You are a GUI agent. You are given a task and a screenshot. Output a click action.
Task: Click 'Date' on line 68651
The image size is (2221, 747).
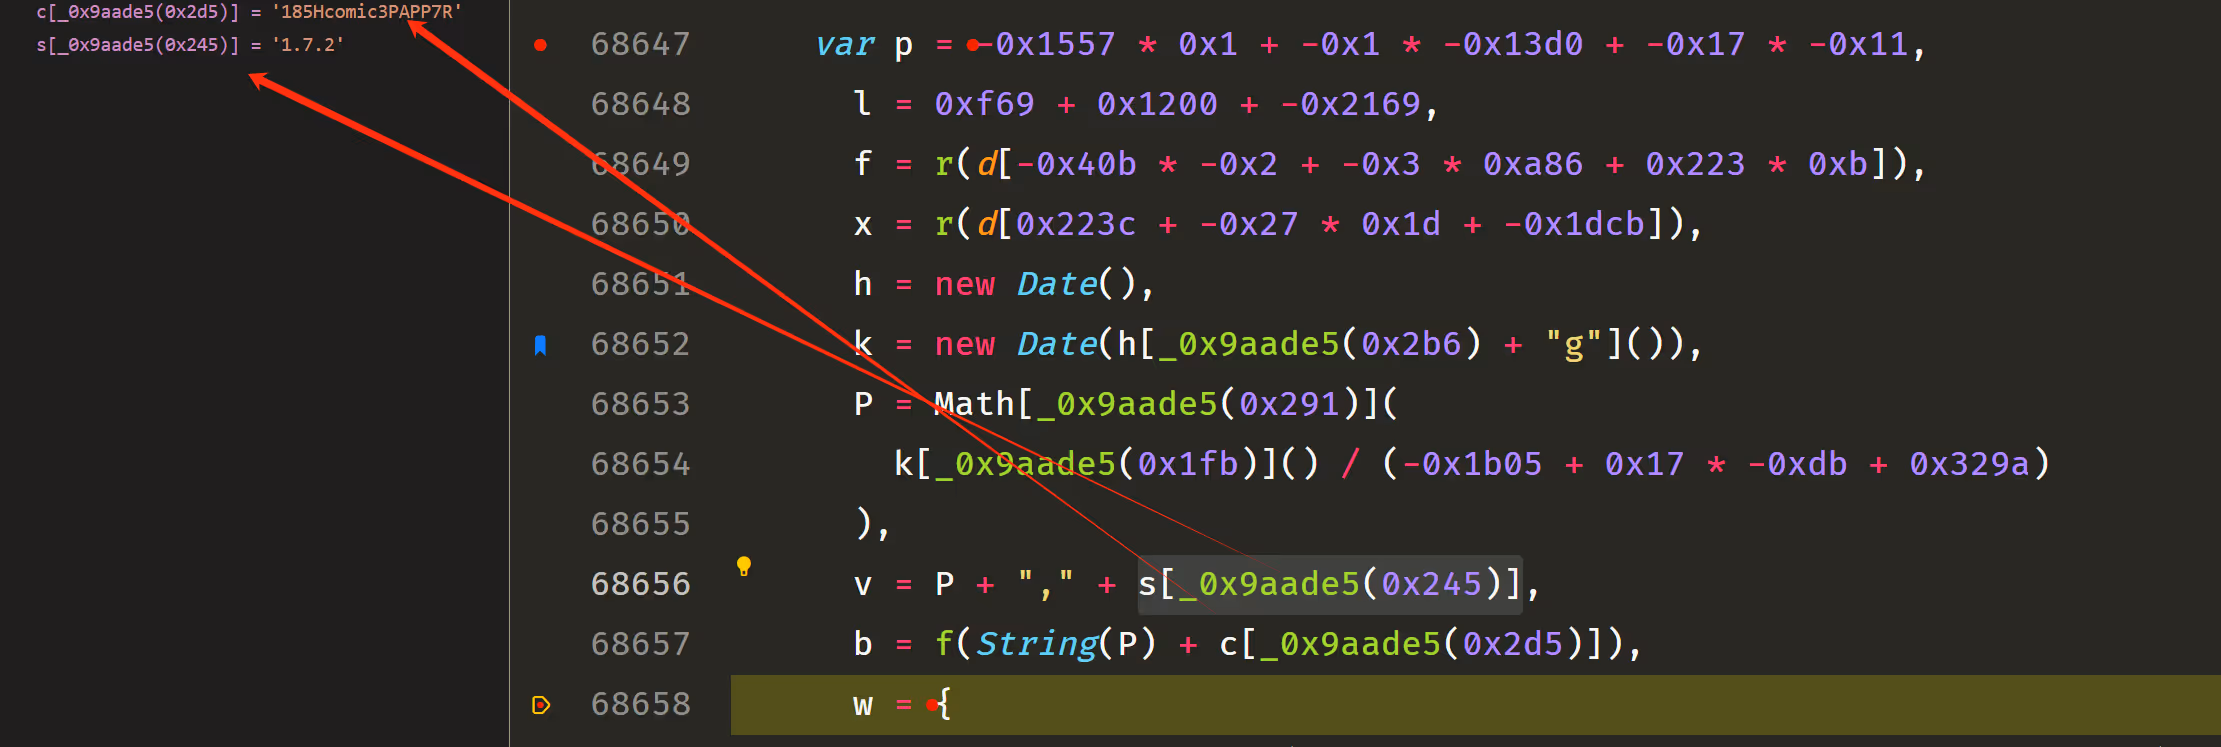1057,284
